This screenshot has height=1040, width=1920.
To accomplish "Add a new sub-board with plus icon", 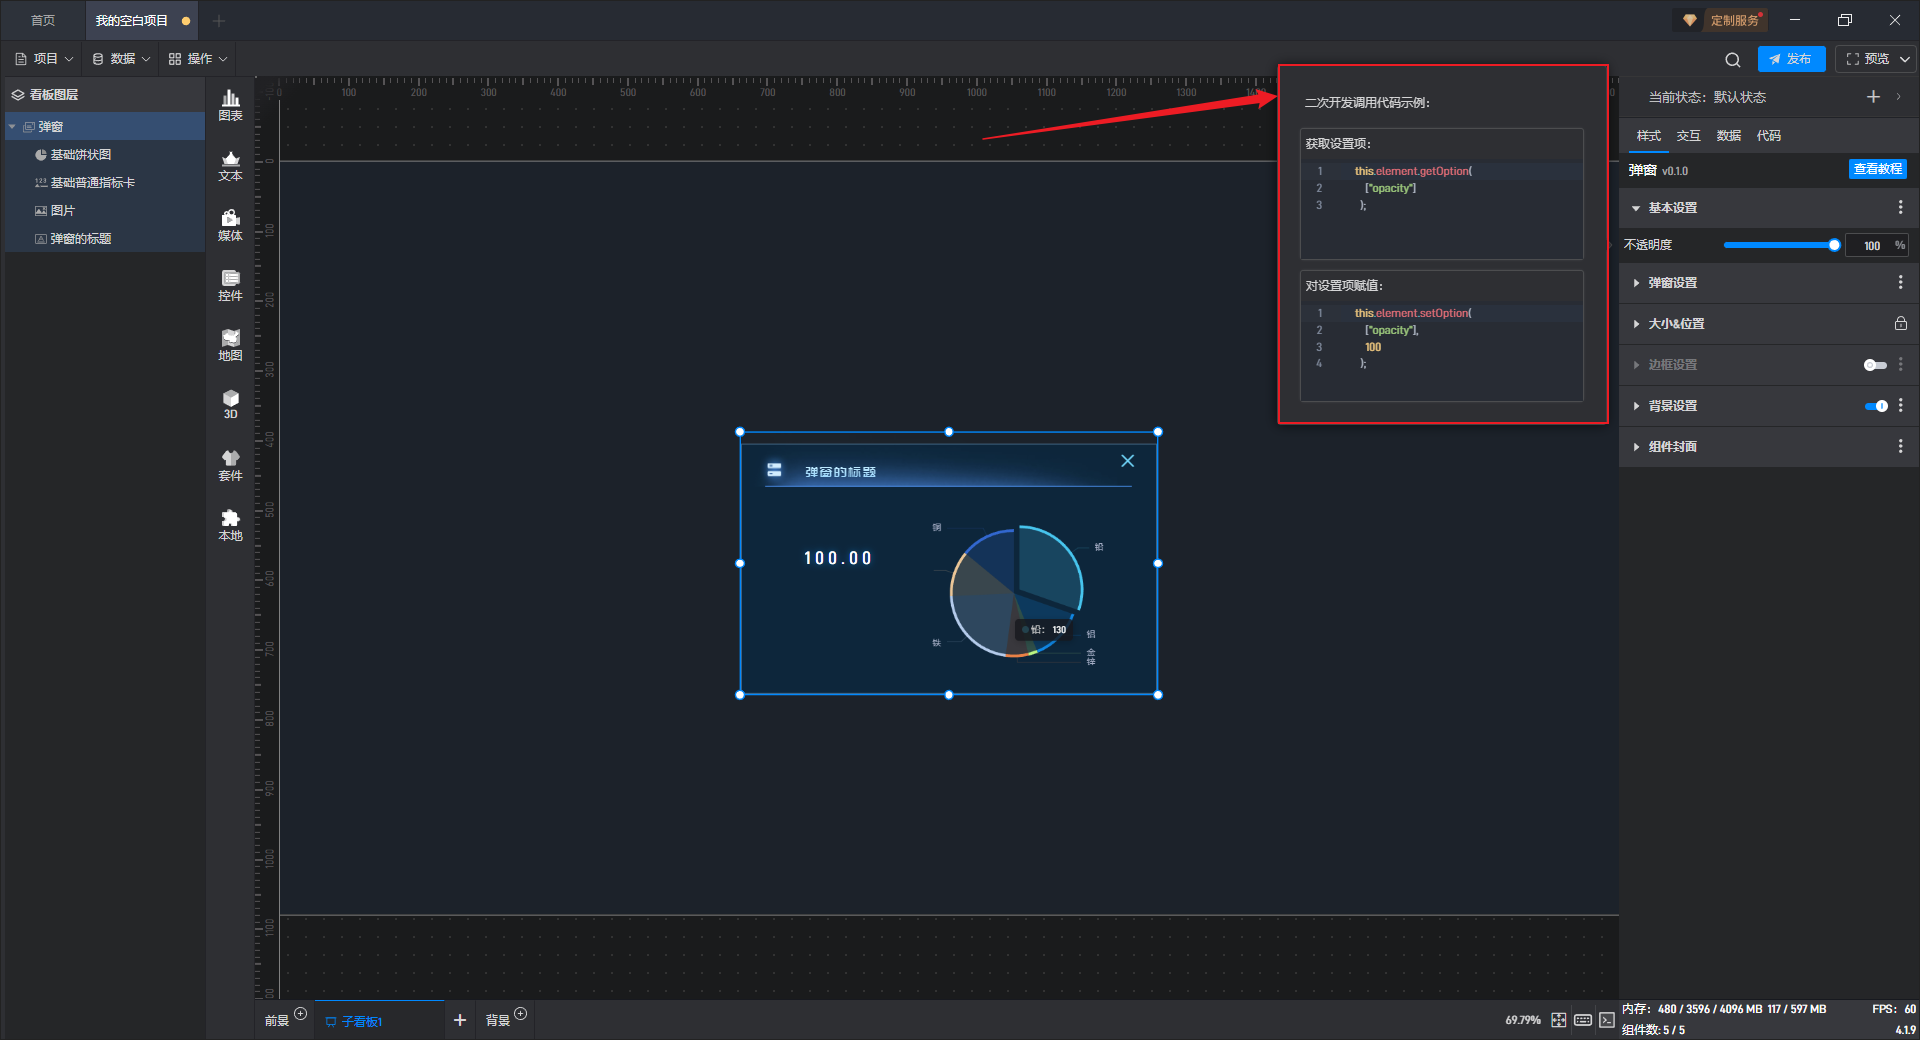I will pyautogui.click(x=460, y=1020).
